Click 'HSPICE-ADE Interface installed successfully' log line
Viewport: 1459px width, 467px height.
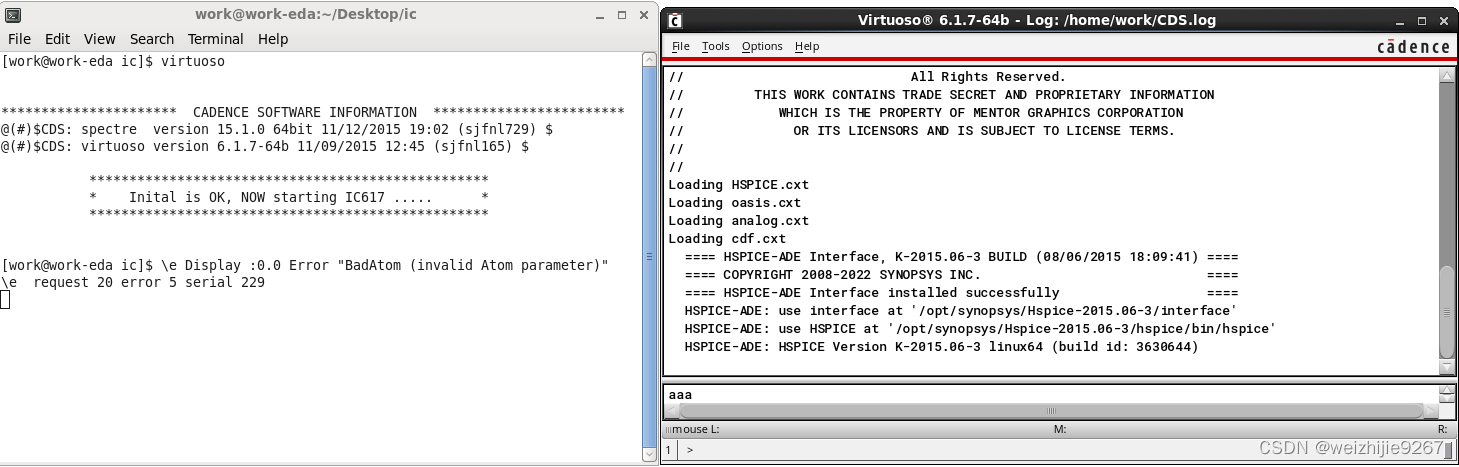(x=961, y=293)
